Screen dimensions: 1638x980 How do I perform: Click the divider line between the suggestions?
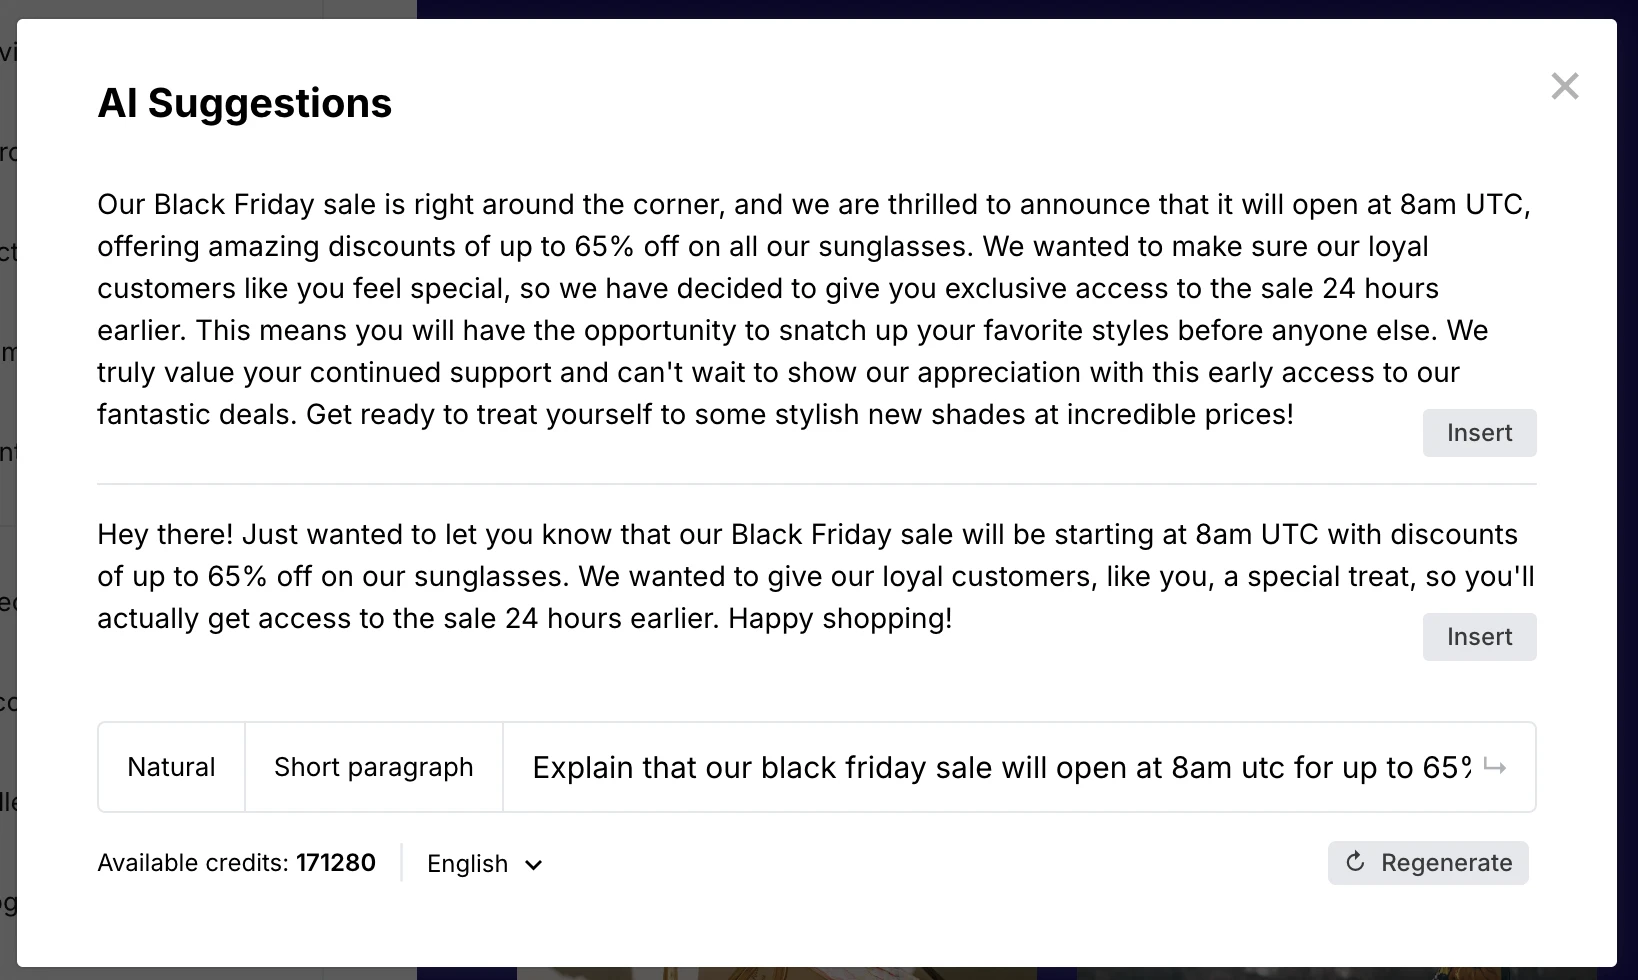click(816, 484)
